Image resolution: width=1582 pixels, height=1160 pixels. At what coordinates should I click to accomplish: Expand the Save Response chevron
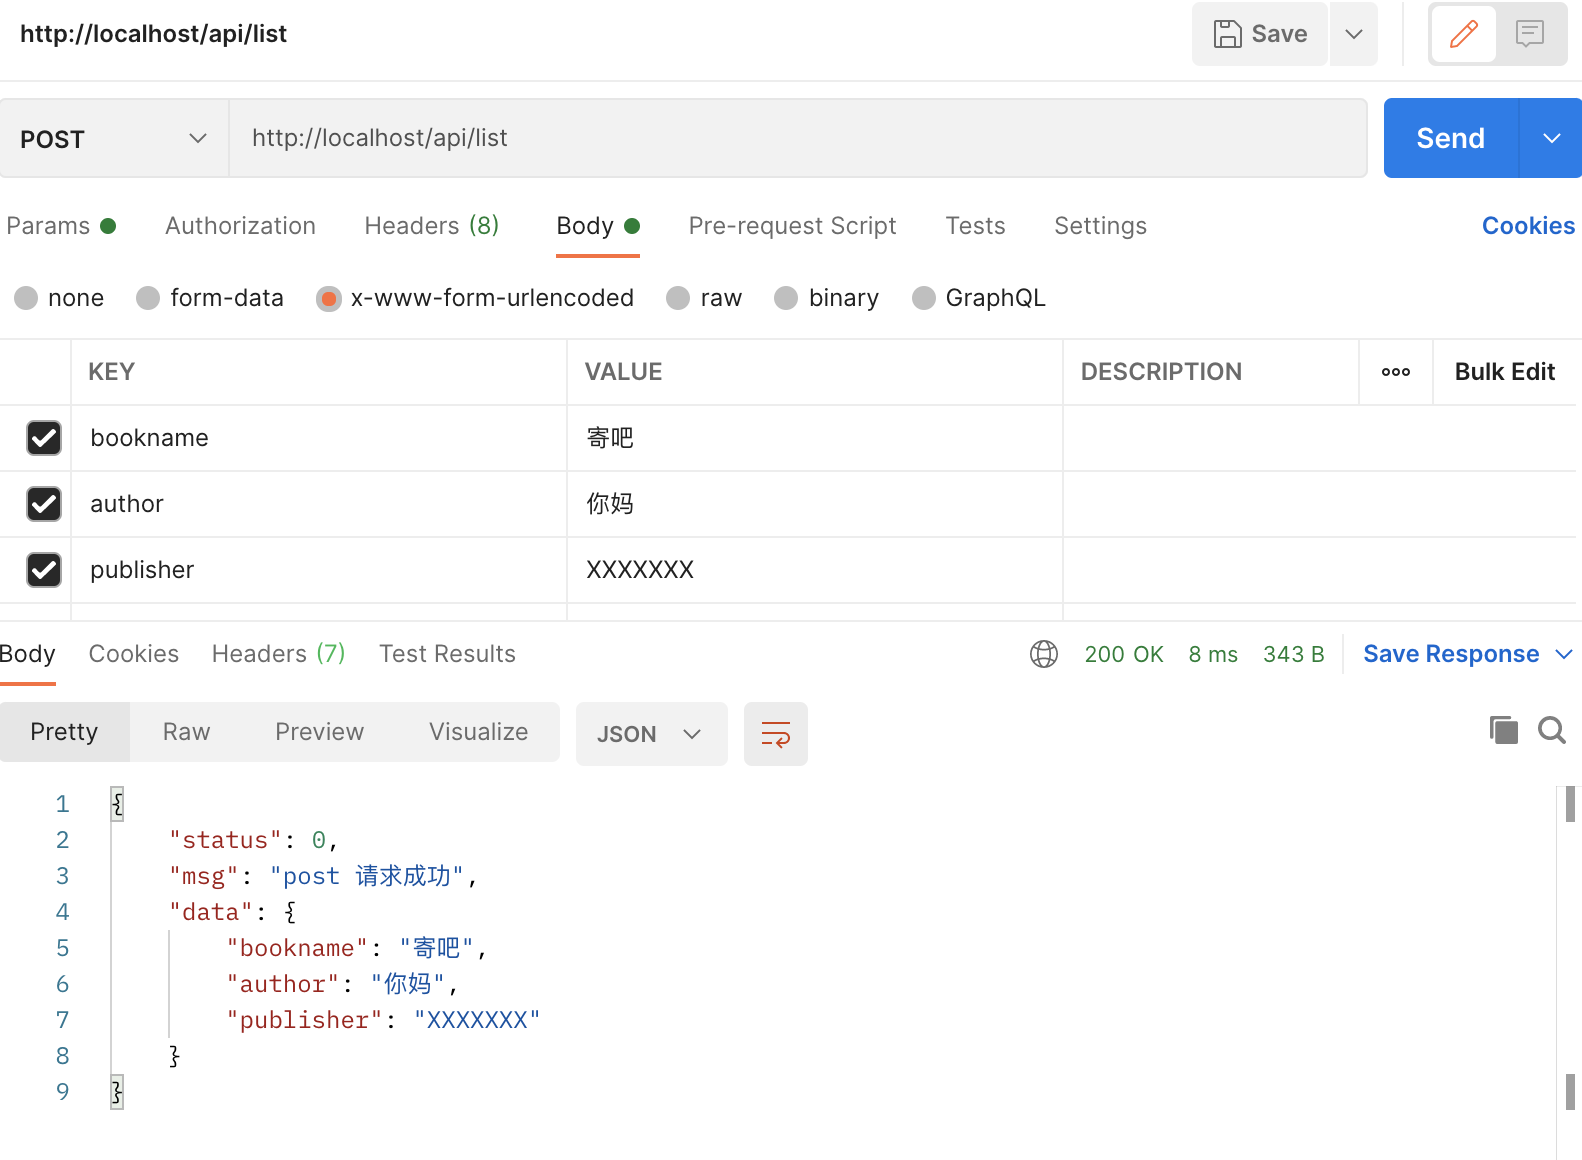pos(1564,654)
